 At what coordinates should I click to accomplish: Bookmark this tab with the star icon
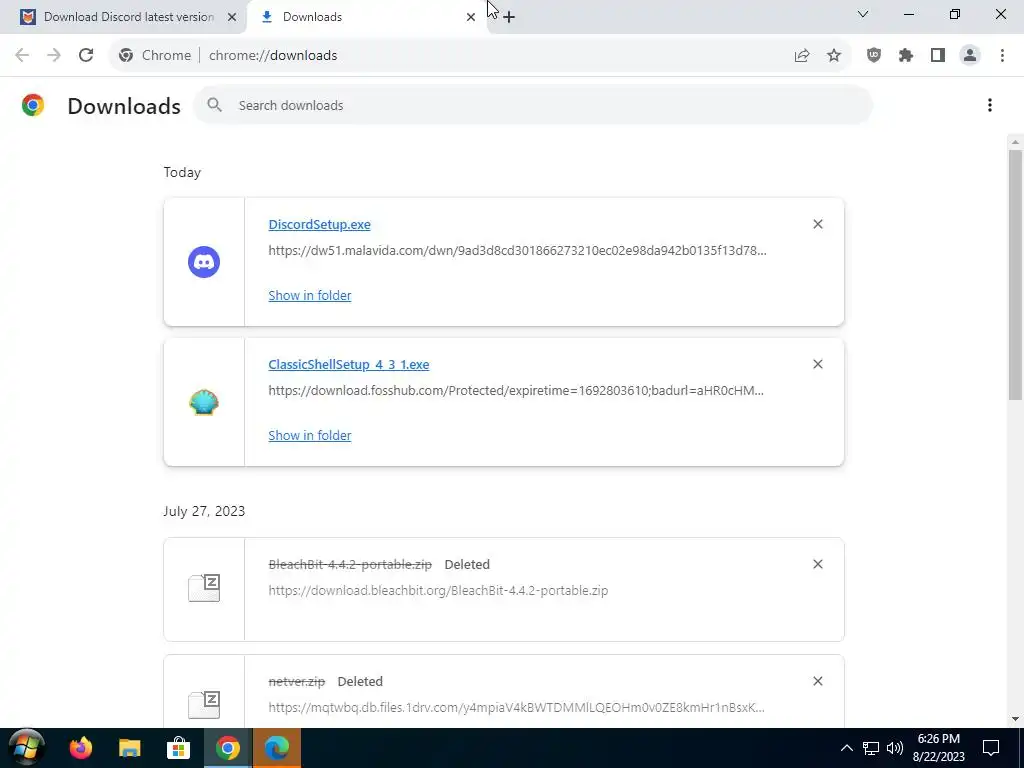[834, 56]
